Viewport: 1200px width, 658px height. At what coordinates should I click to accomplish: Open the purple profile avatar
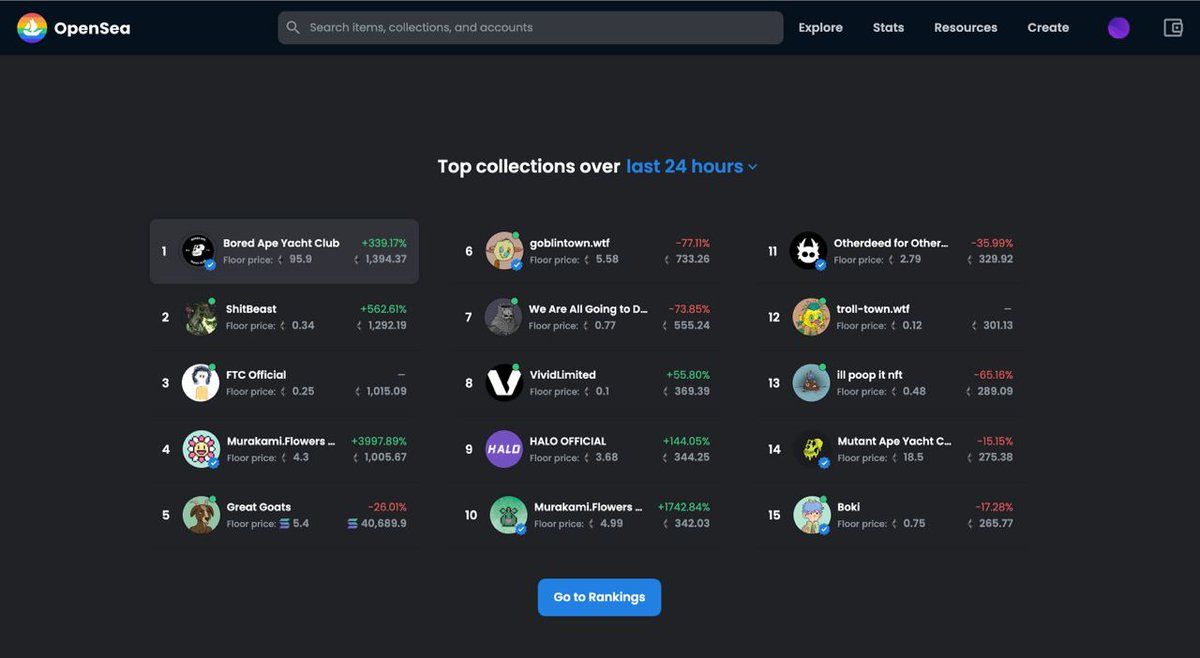coord(1119,28)
